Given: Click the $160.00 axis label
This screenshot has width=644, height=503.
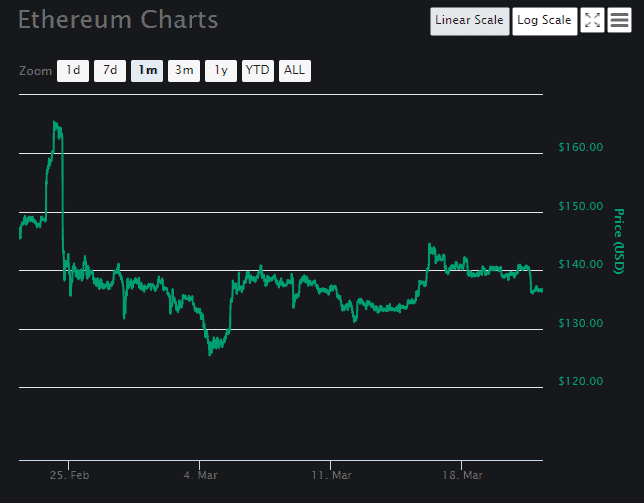Looking at the screenshot, I should click(x=580, y=147).
